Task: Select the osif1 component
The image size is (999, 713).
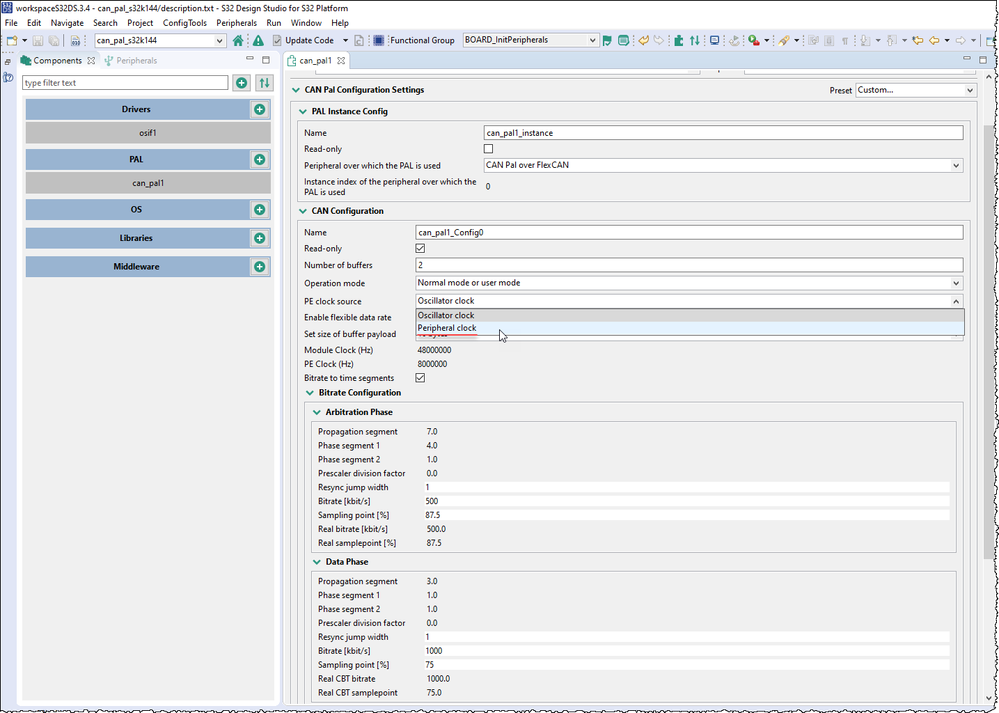Action: pyautogui.click(x=147, y=132)
